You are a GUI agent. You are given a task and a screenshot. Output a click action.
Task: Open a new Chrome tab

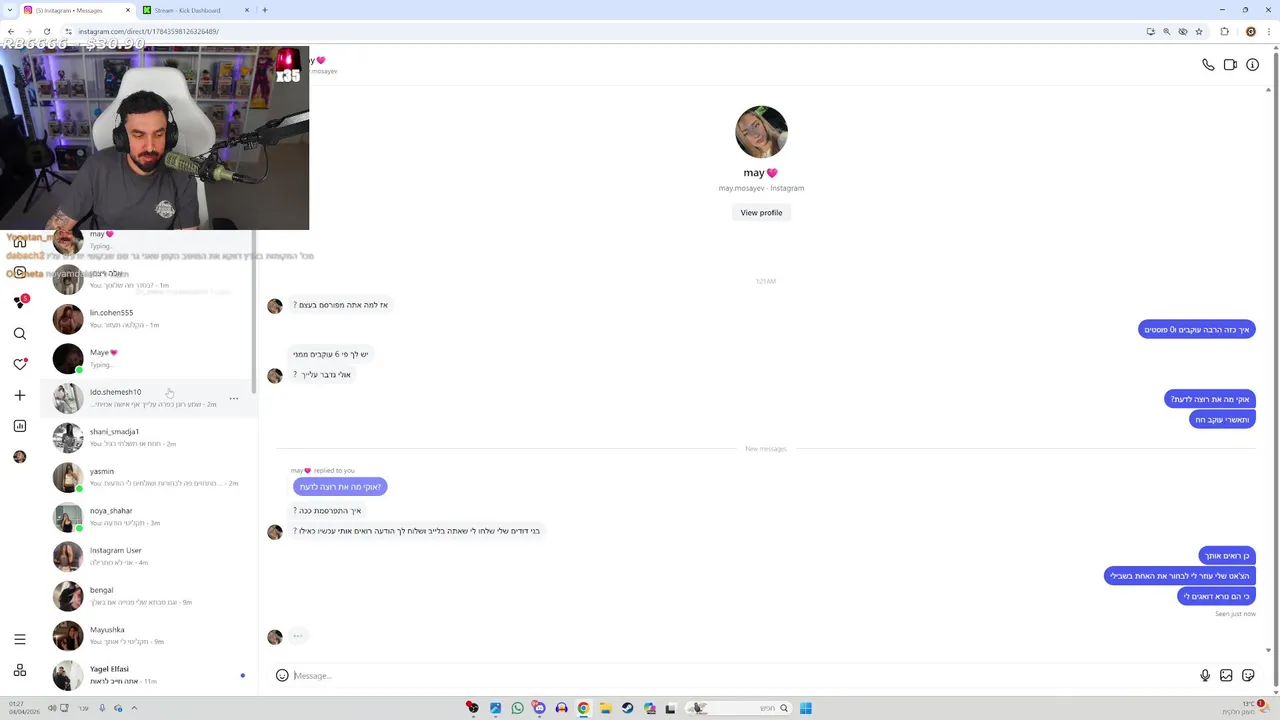264,10
